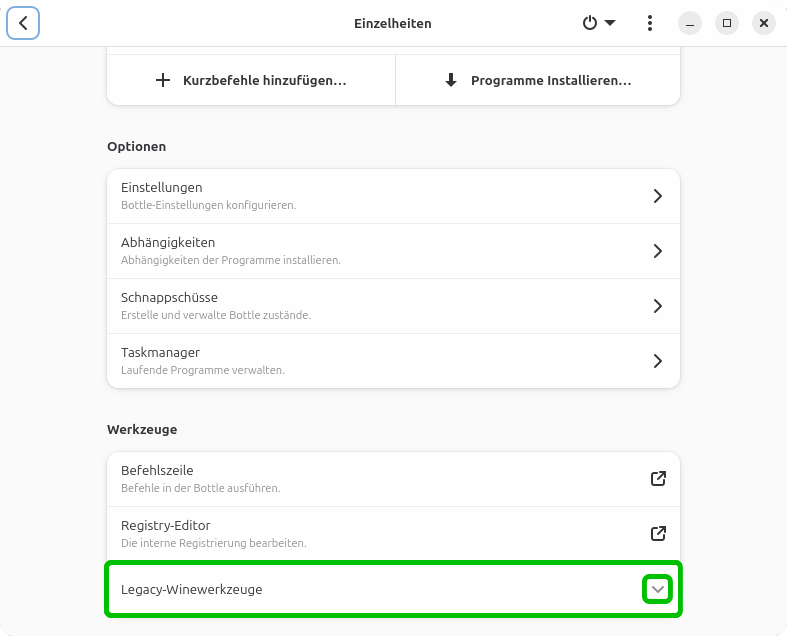The width and height of the screenshot is (787, 636).
Task: Click the chevron beside Abhängigkeiten
Action: [x=658, y=251]
